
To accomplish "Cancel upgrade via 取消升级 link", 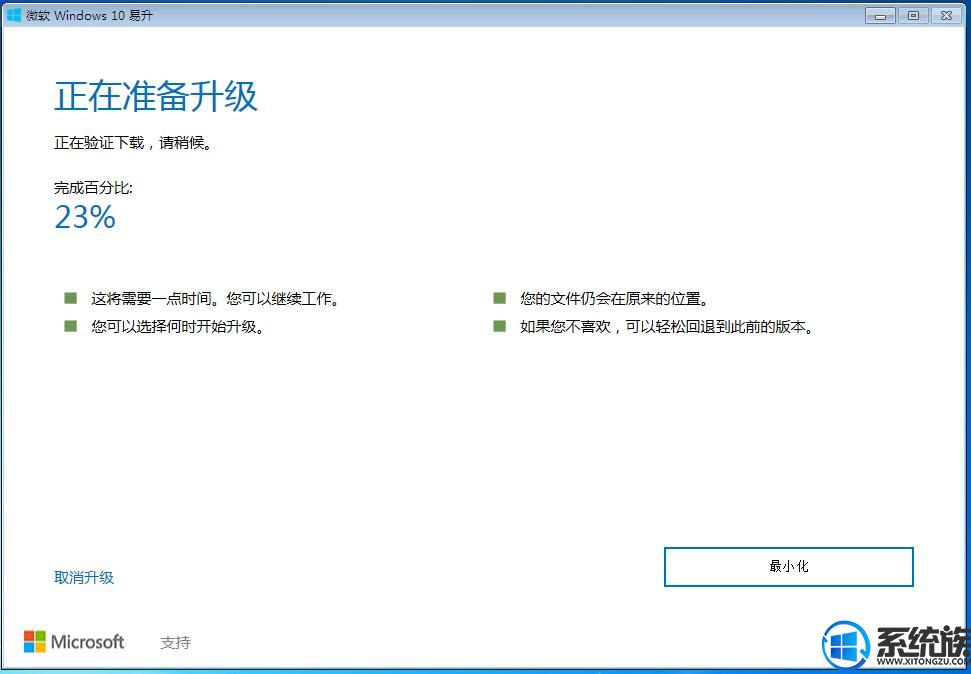I will [x=84, y=577].
